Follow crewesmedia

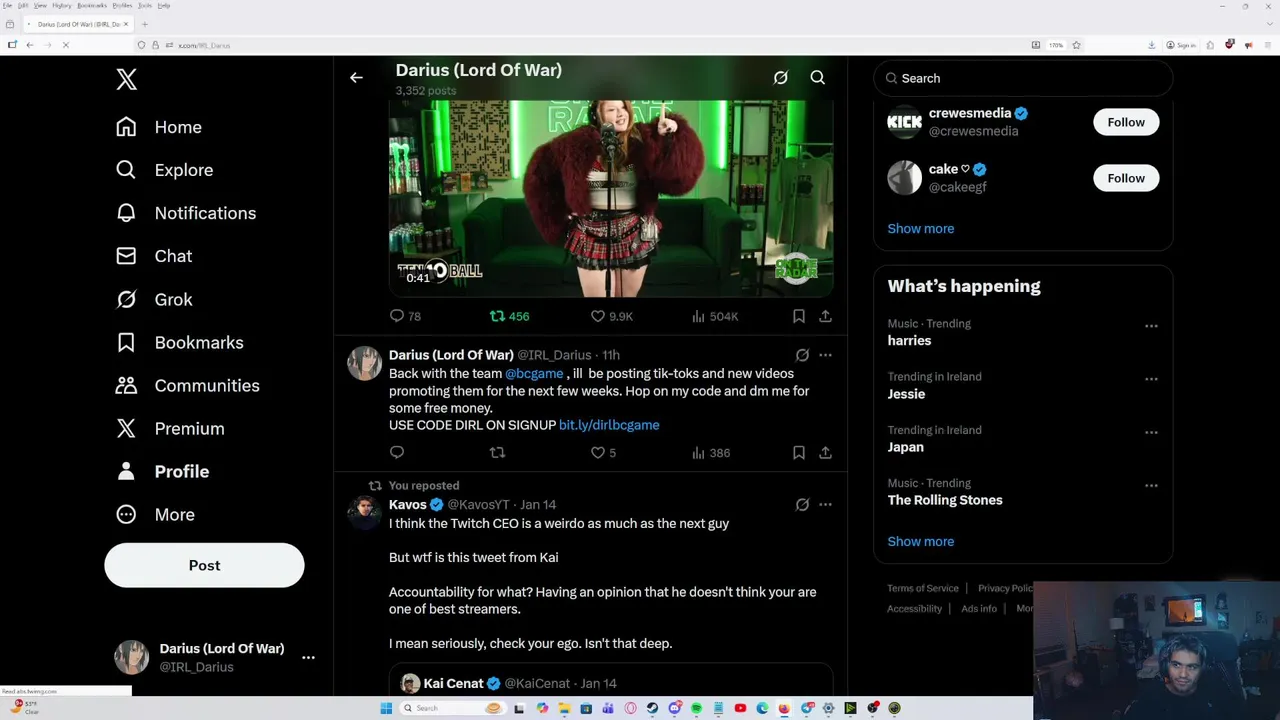[1126, 122]
